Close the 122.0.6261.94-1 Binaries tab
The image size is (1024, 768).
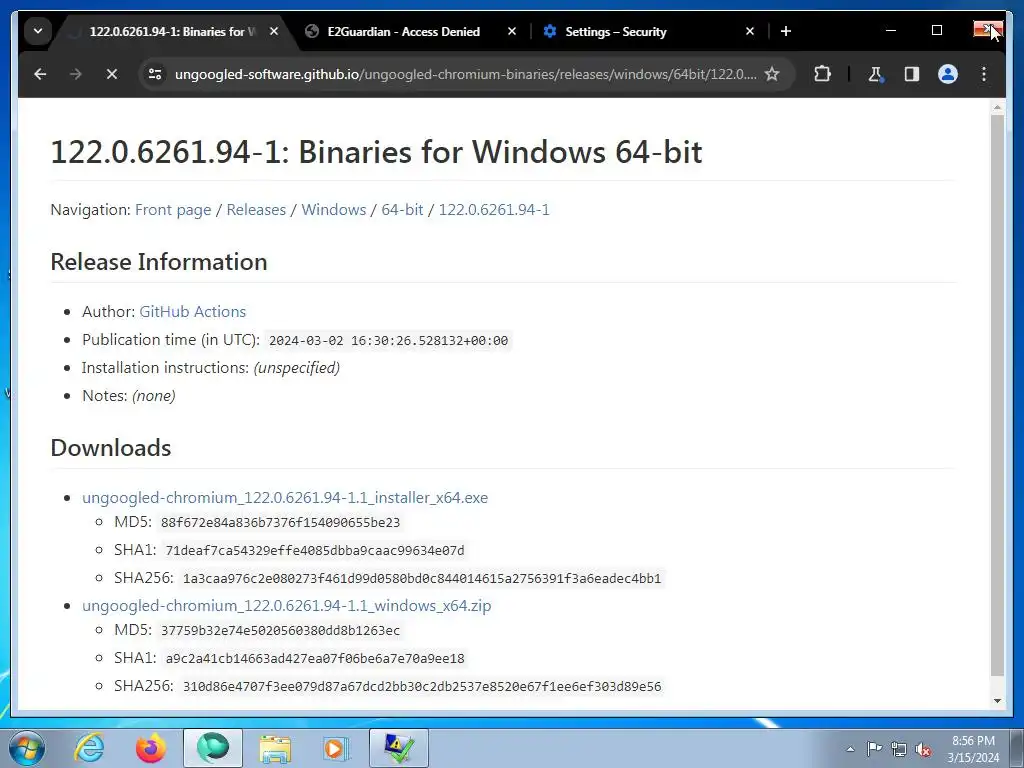(x=274, y=31)
